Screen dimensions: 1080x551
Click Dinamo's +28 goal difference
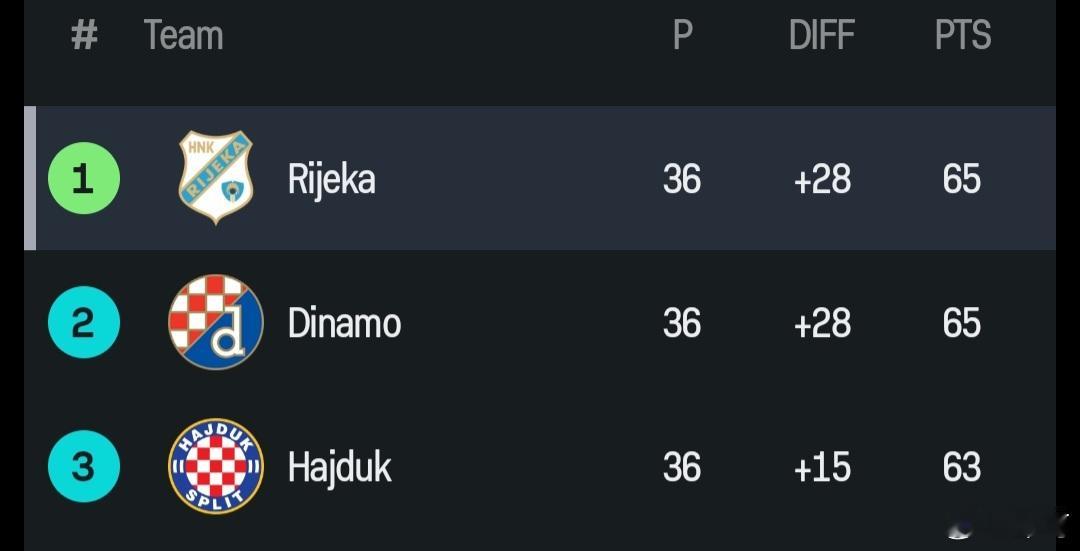point(822,323)
